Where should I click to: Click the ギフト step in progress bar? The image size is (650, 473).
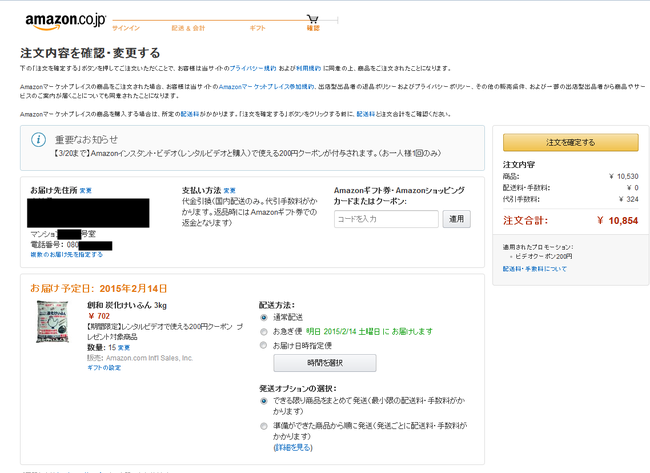pos(257,28)
